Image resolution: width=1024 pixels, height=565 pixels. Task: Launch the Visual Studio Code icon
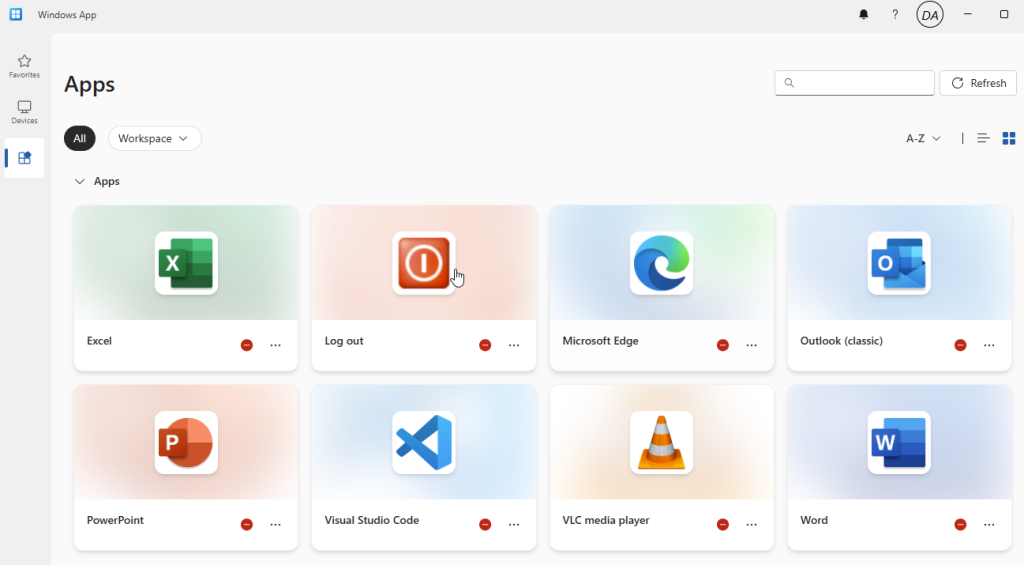tap(423, 442)
